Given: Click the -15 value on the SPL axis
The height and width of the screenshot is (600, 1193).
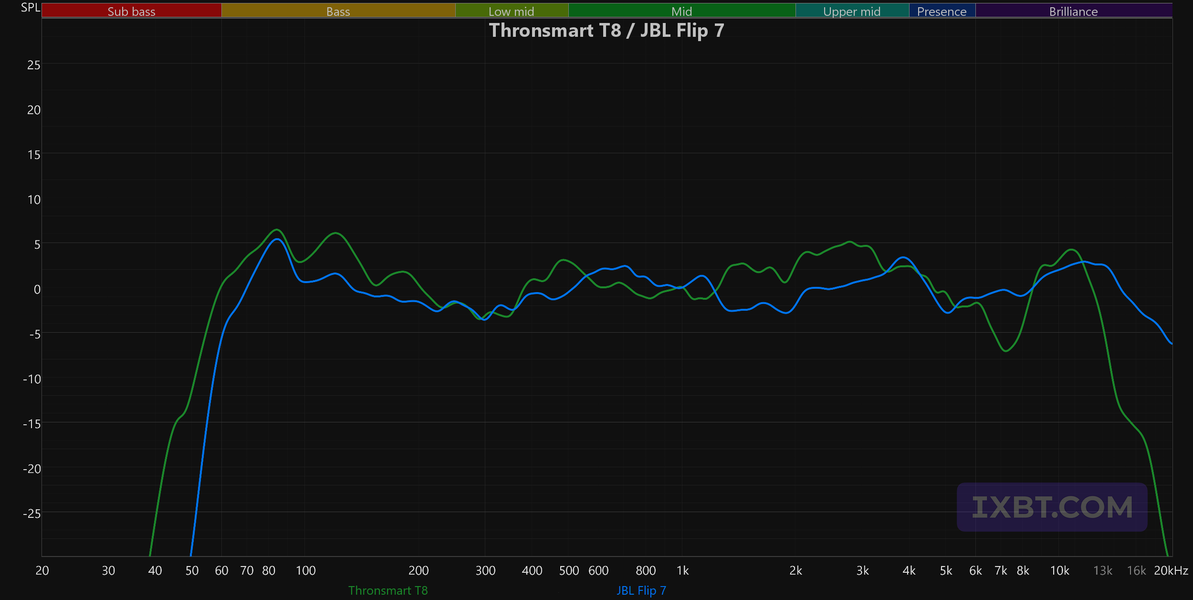Looking at the screenshot, I should click(x=30, y=423).
